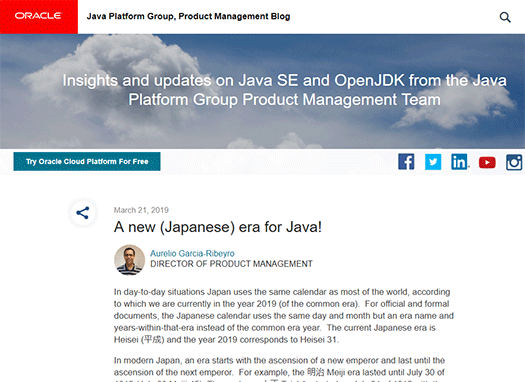Image resolution: width=525 pixels, height=382 pixels.
Task: Open the Instagram social icon
Action: pyautogui.click(x=514, y=162)
